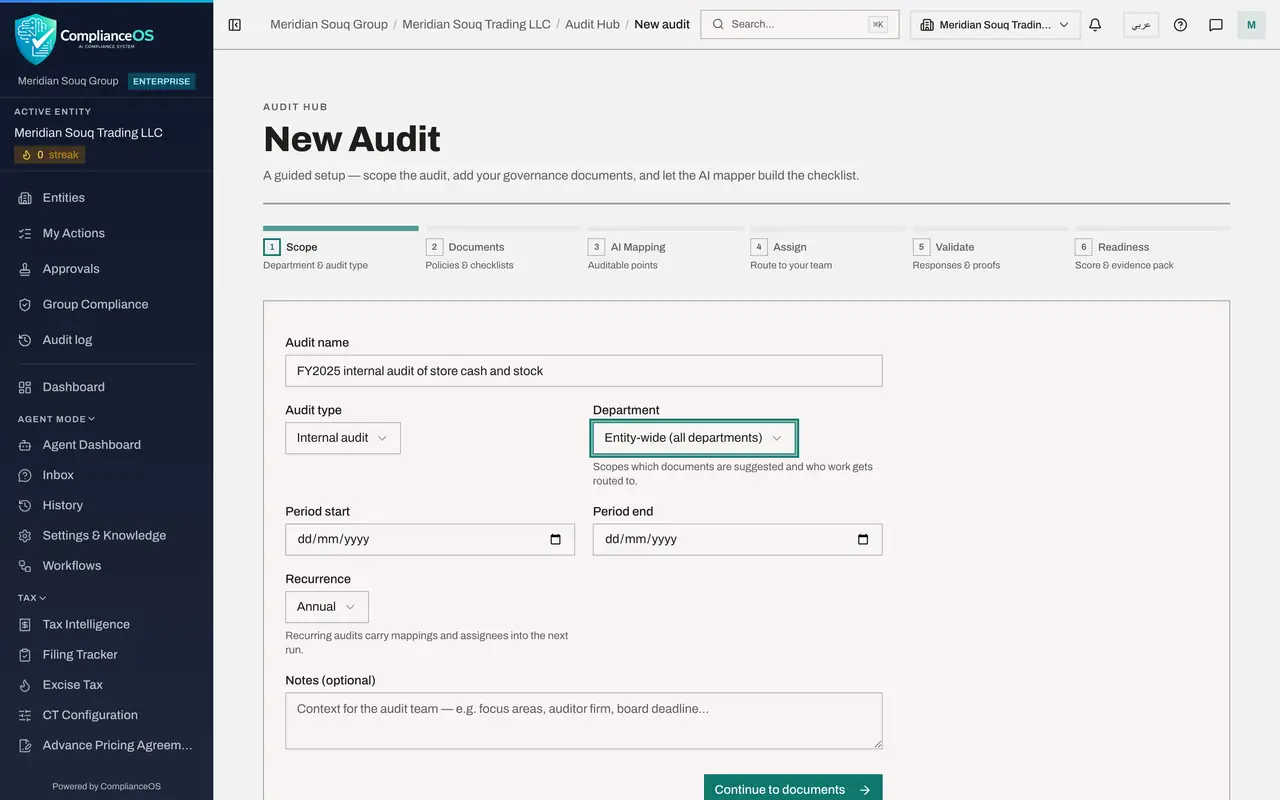The image size is (1280, 800).
Task: Click the Audit name field
Action: point(584,371)
